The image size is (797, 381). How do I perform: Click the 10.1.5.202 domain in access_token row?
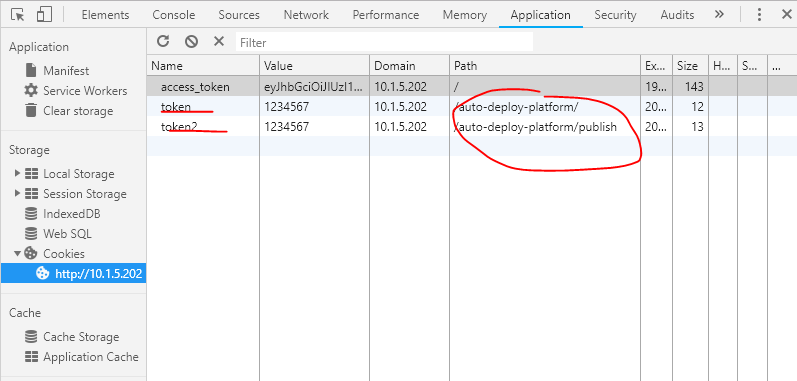click(x=410, y=86)
